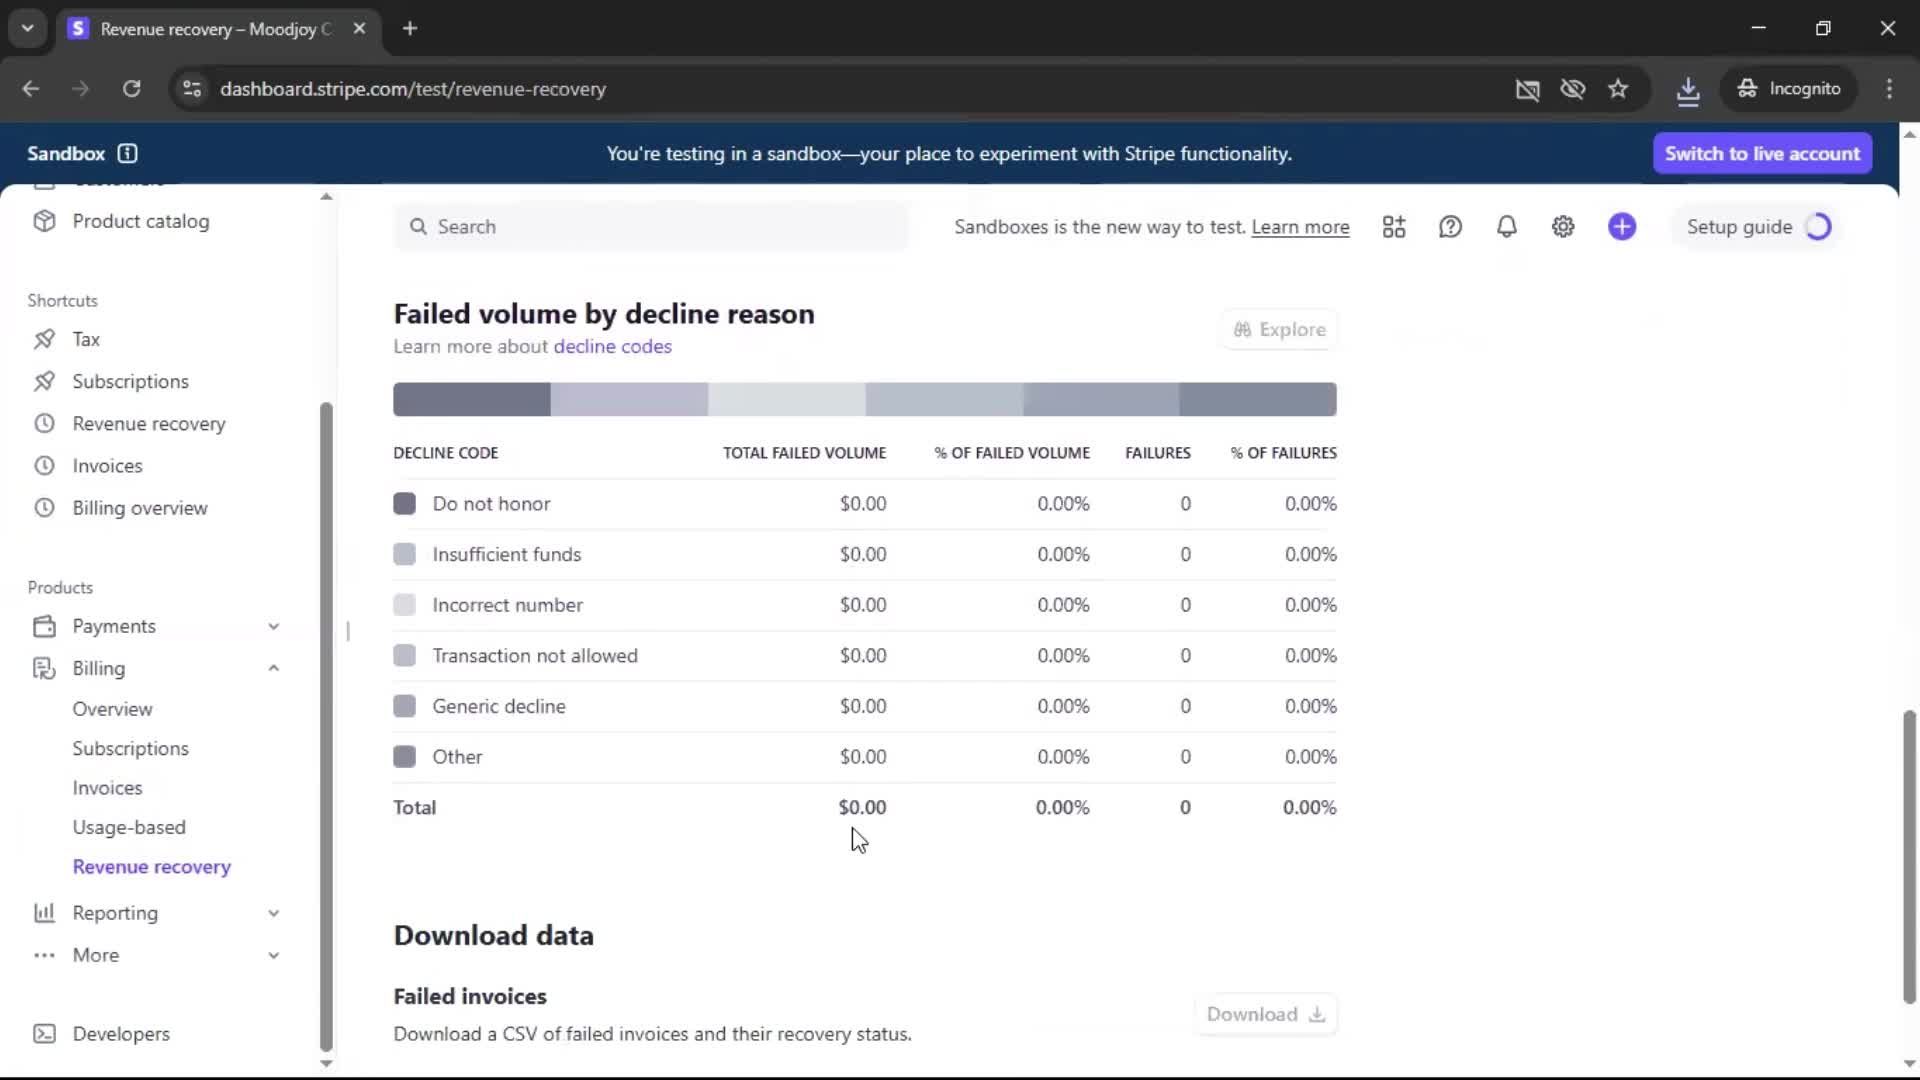Click the Insufficient funds color swatch
1920x1080 pixels.
(x=404, y=554)
